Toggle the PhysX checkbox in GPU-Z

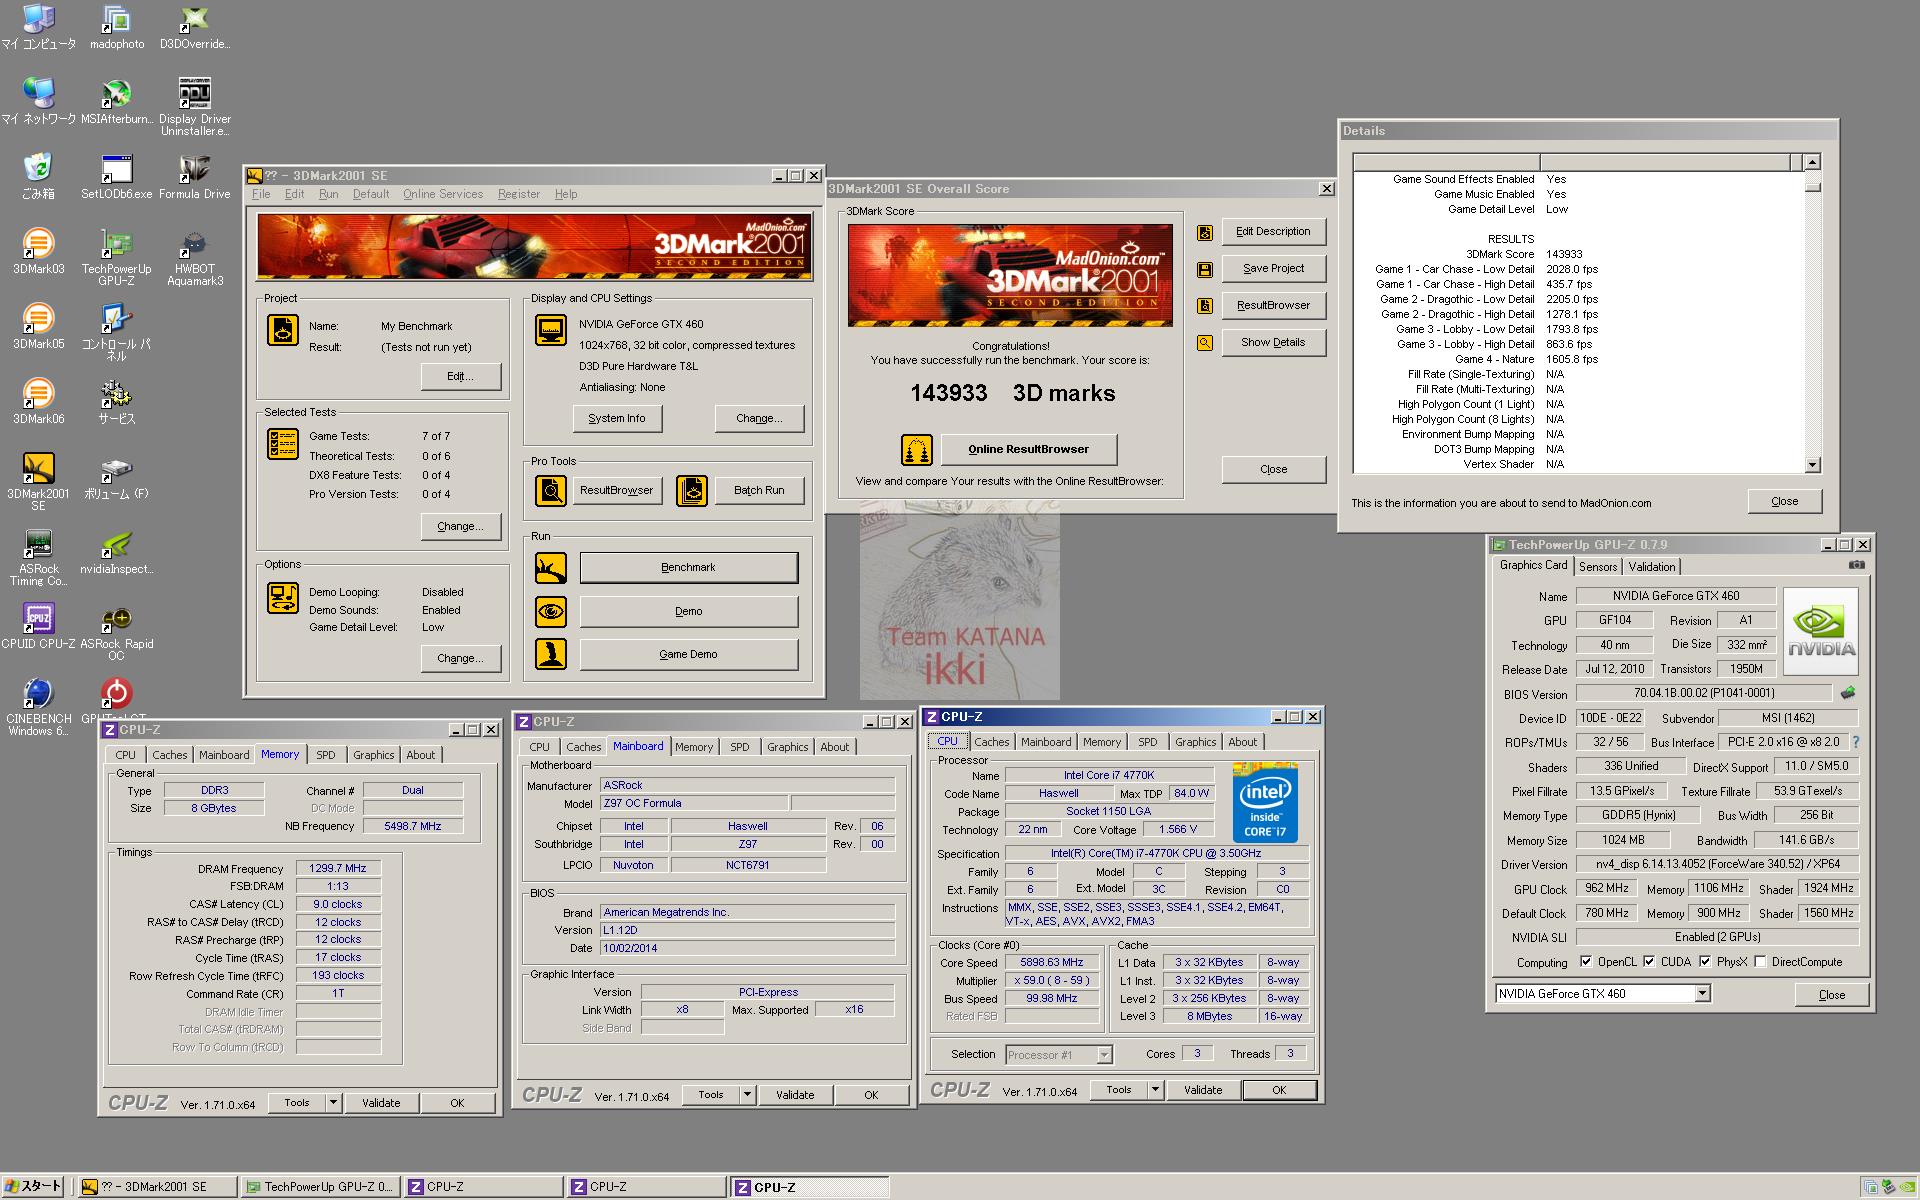pyautogui.click(x=1705, y=962)
